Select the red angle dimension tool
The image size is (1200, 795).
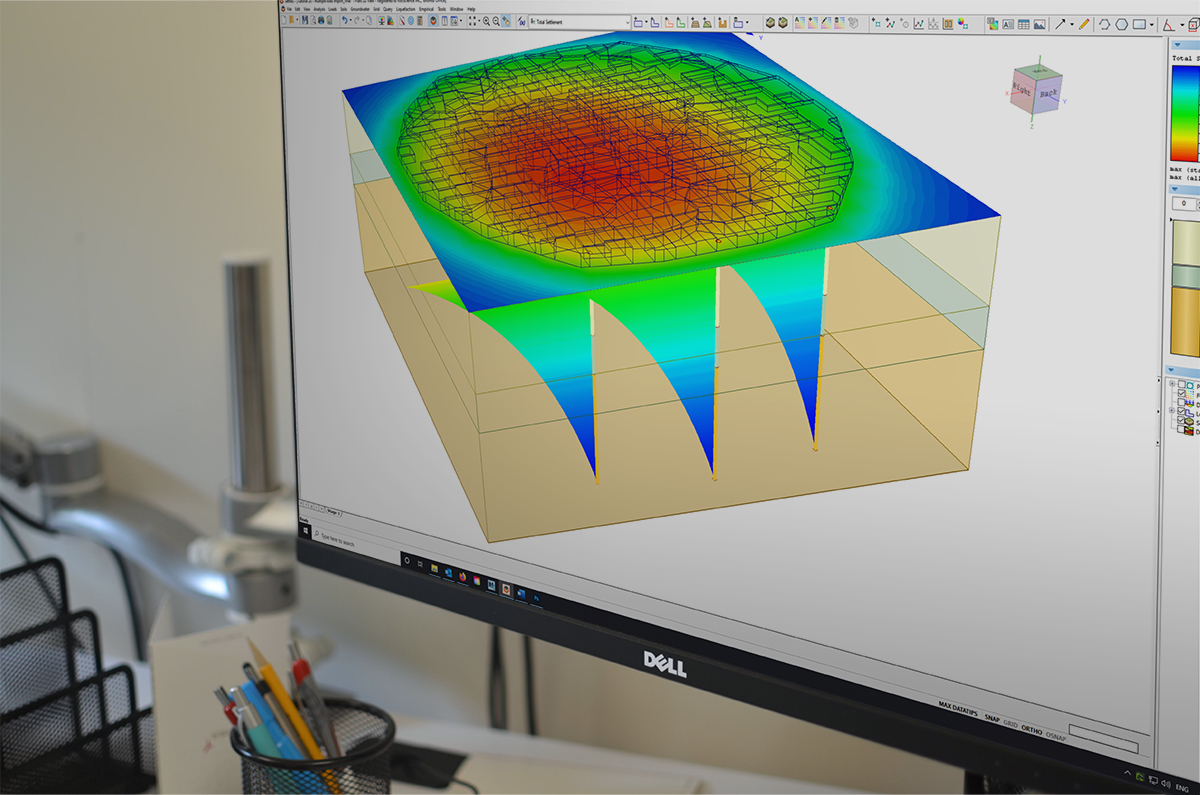point(1169,25)
